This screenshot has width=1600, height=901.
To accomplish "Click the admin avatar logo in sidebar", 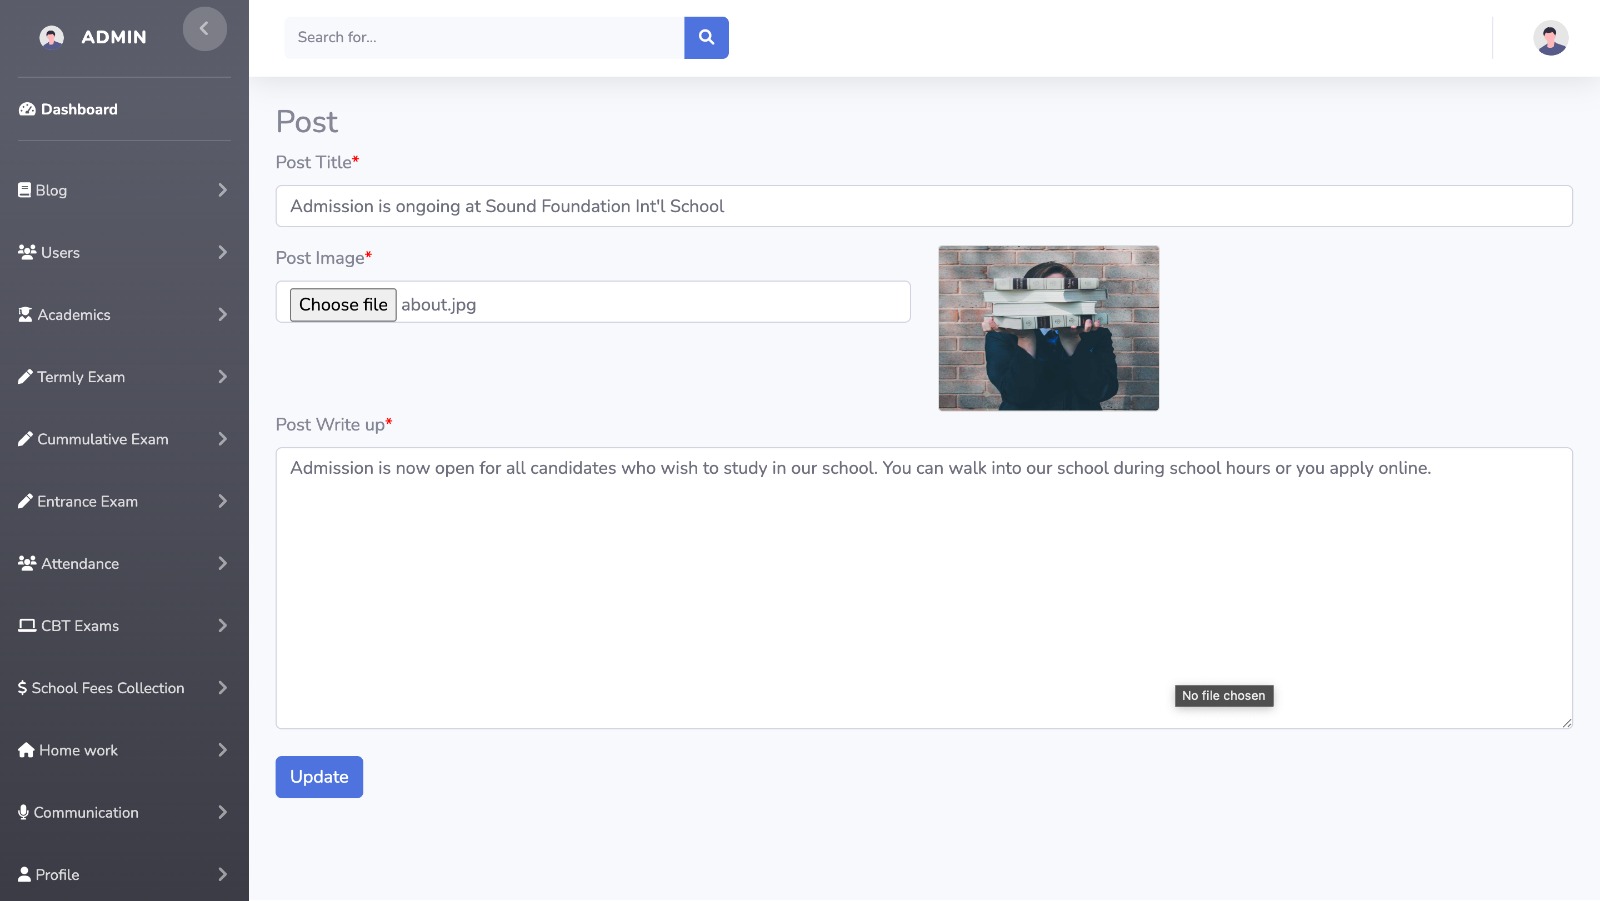I will 52,37.
